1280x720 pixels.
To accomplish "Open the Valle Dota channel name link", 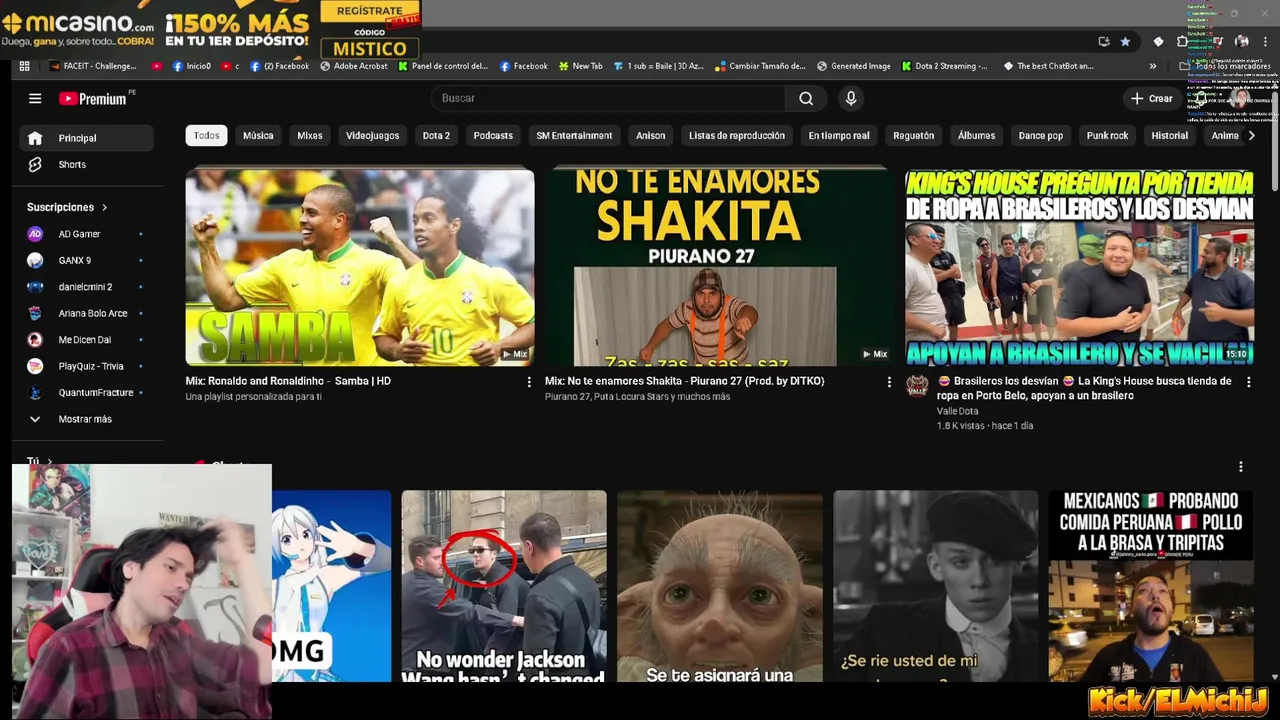I will (957, 411).
